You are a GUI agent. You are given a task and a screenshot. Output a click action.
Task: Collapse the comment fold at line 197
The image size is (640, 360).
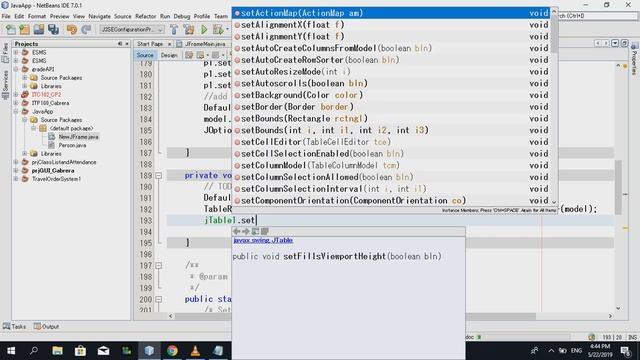click(x=158, y=266)
